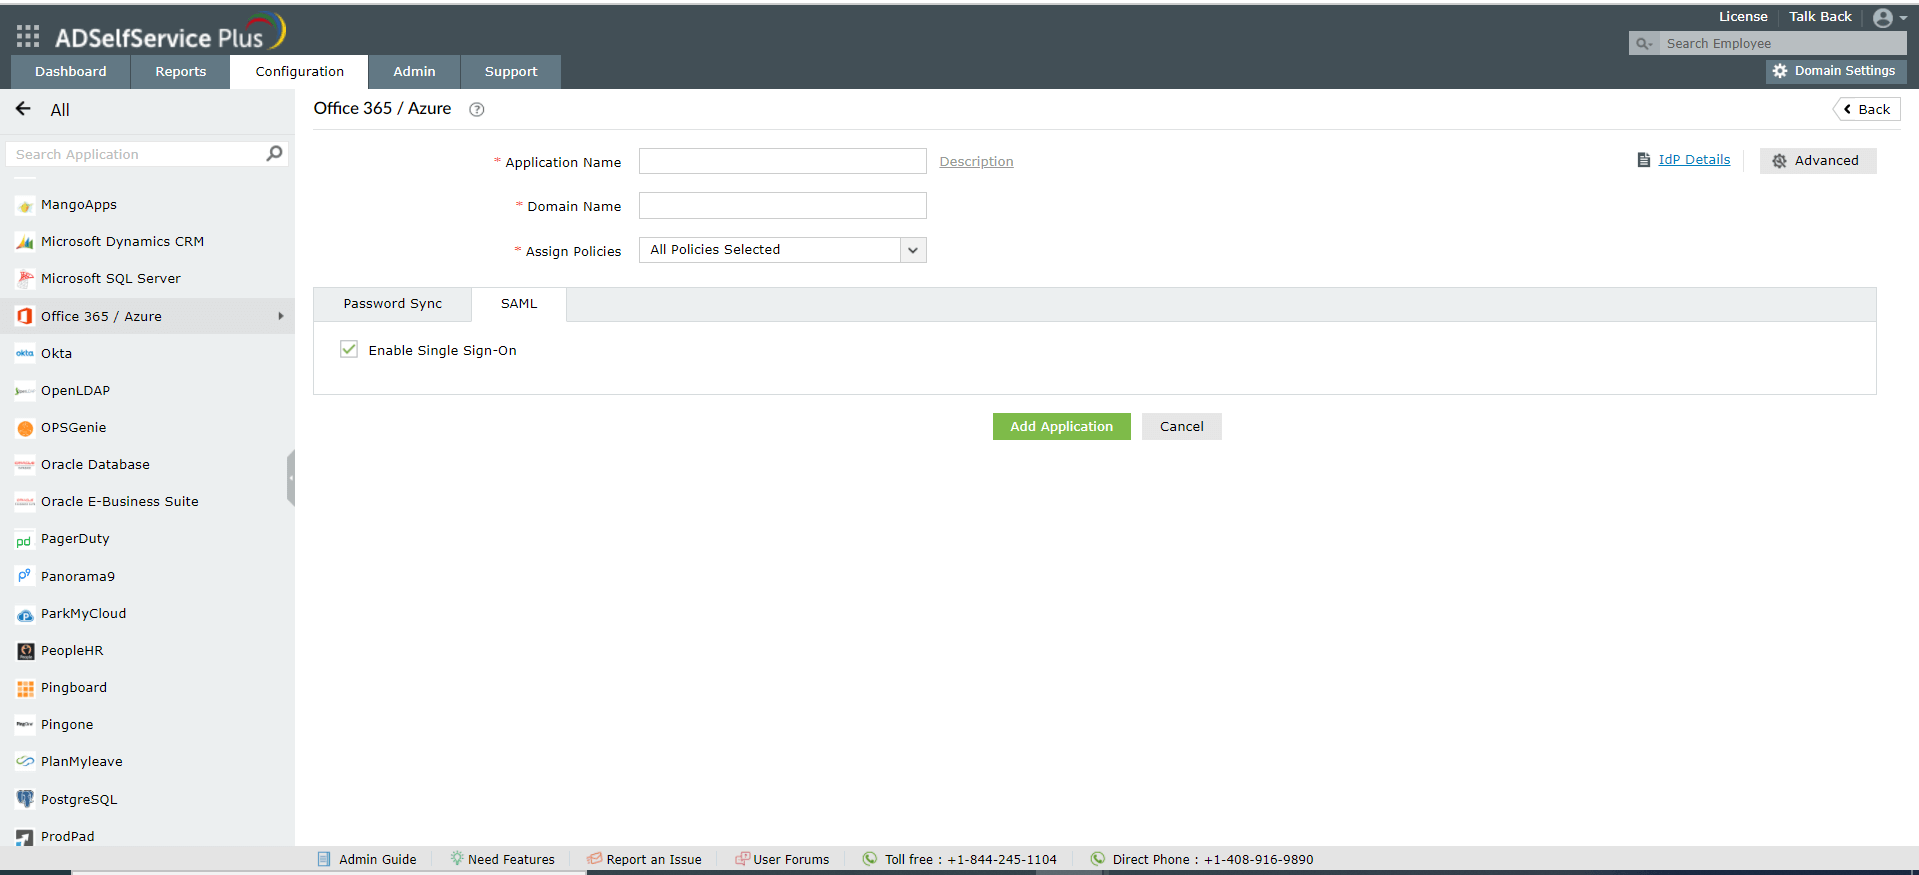Click the toll free phone number
The width and height of the screenshot is (1919, 875).
click(1002, 860)
